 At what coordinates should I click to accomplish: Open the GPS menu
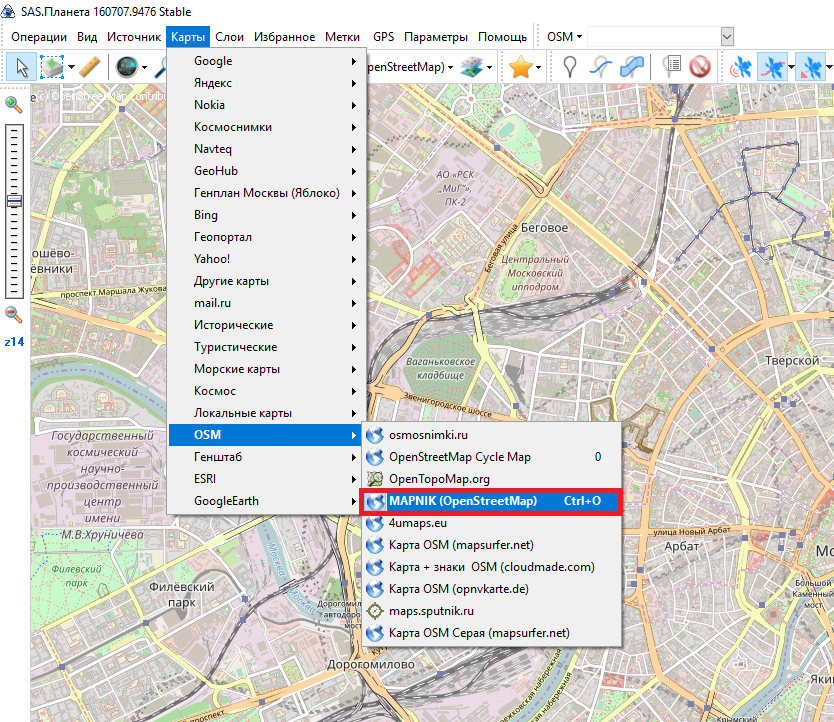click(x=383, y=37)
